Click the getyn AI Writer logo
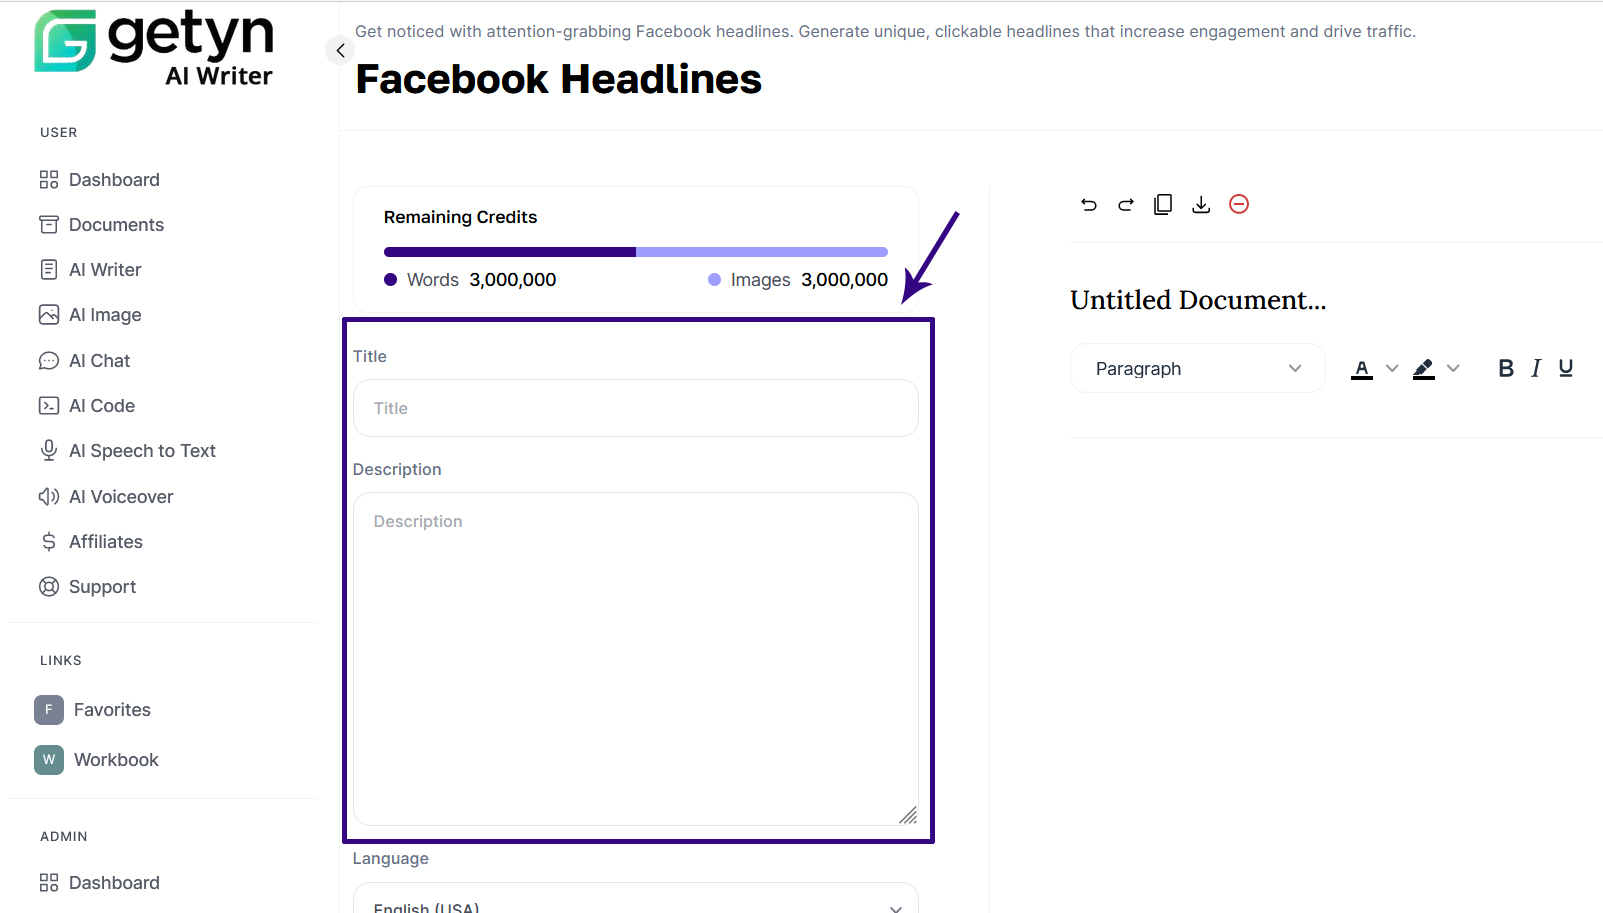 coord(154,48)
